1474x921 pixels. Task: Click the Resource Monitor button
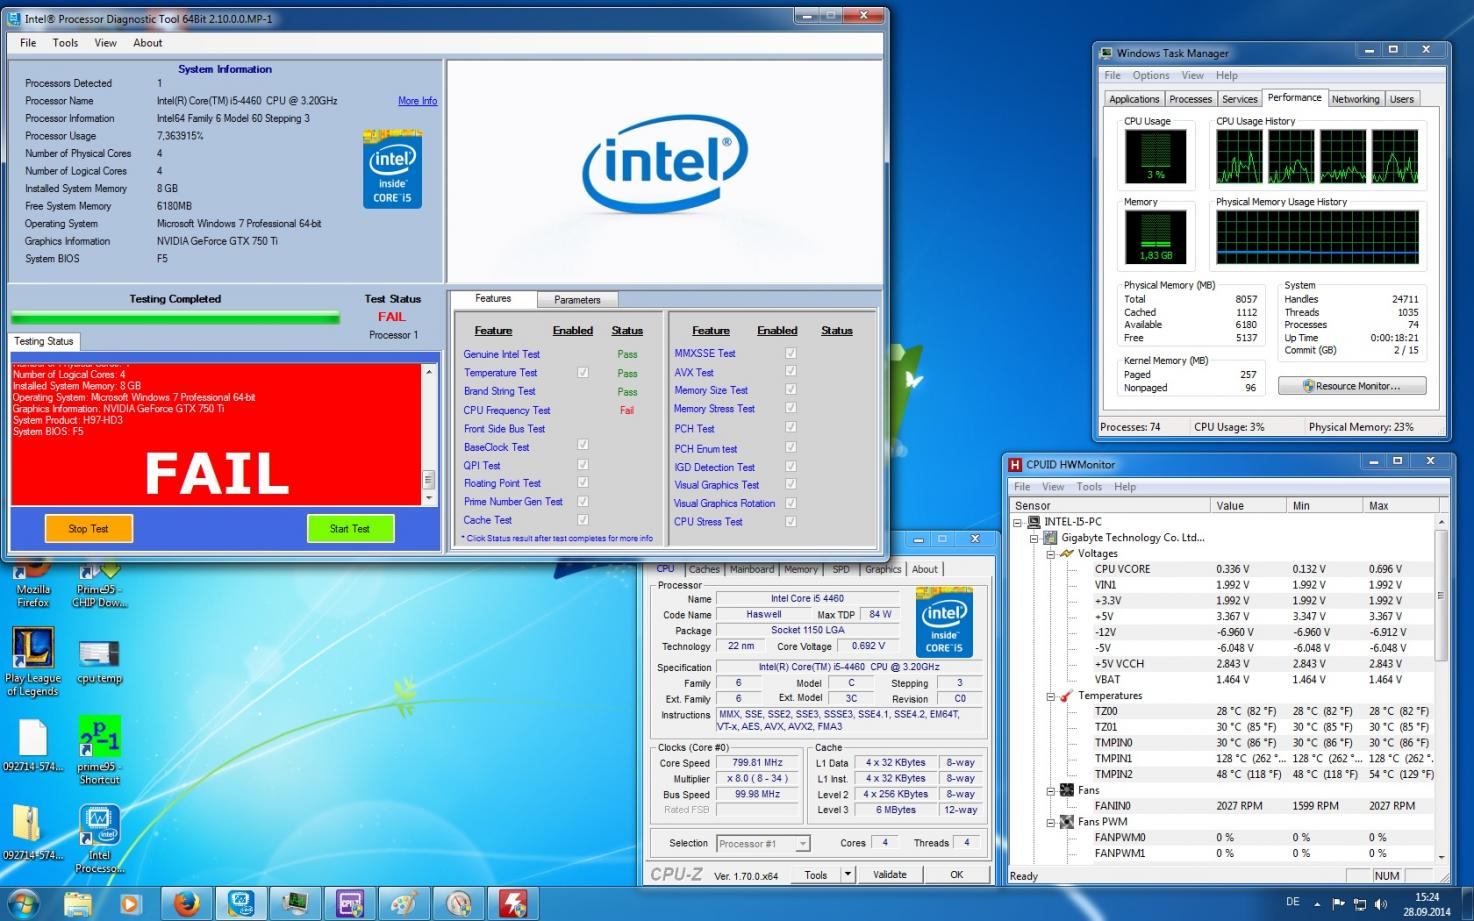(1351, 385)
